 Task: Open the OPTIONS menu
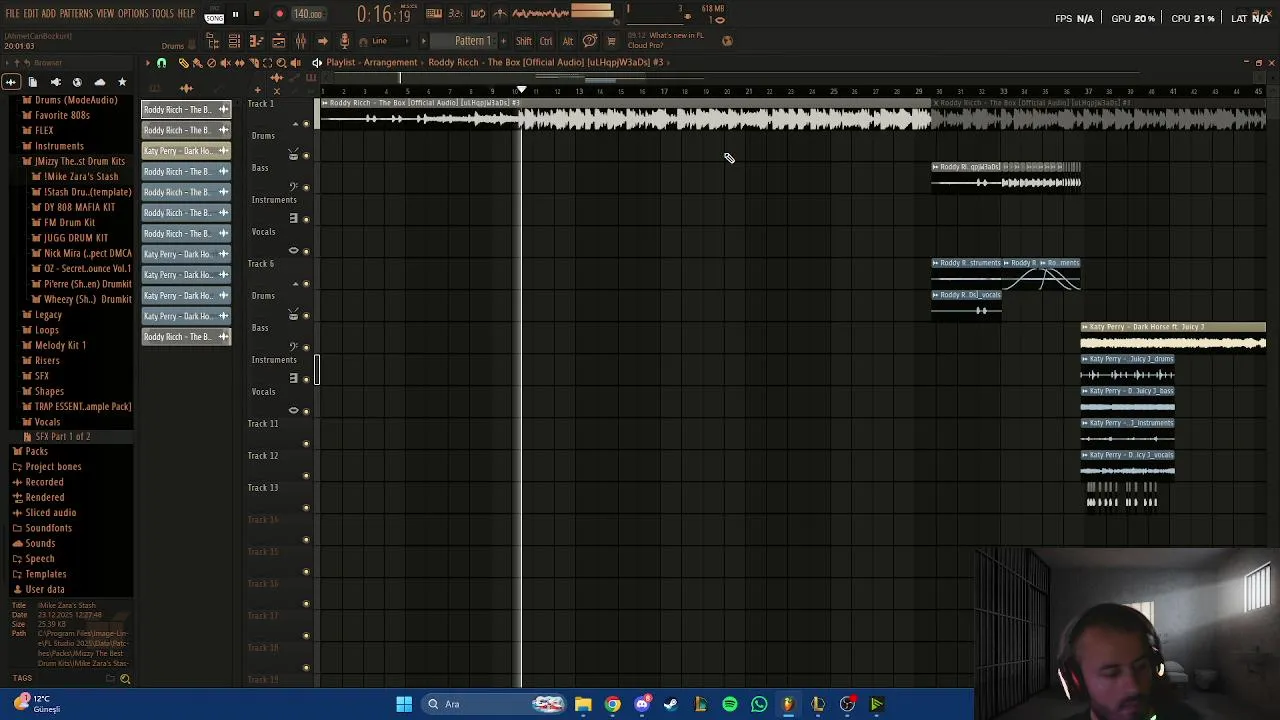(133, 14)
